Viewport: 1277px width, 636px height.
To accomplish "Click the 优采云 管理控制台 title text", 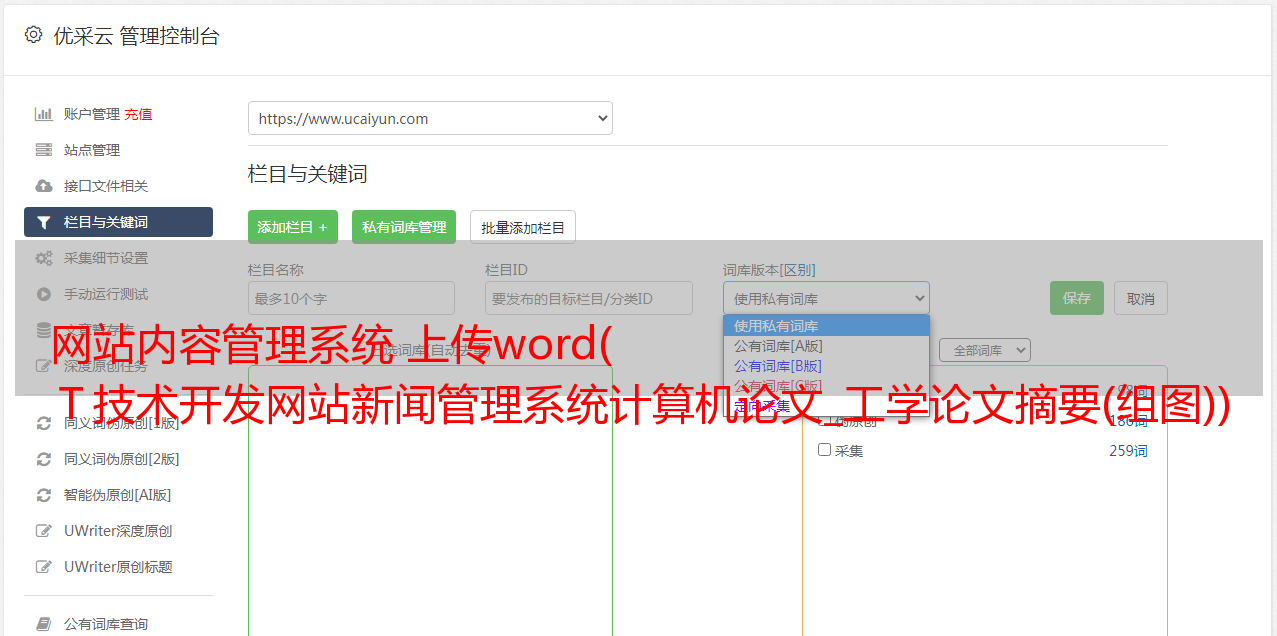I will click(x=136, y=36).
